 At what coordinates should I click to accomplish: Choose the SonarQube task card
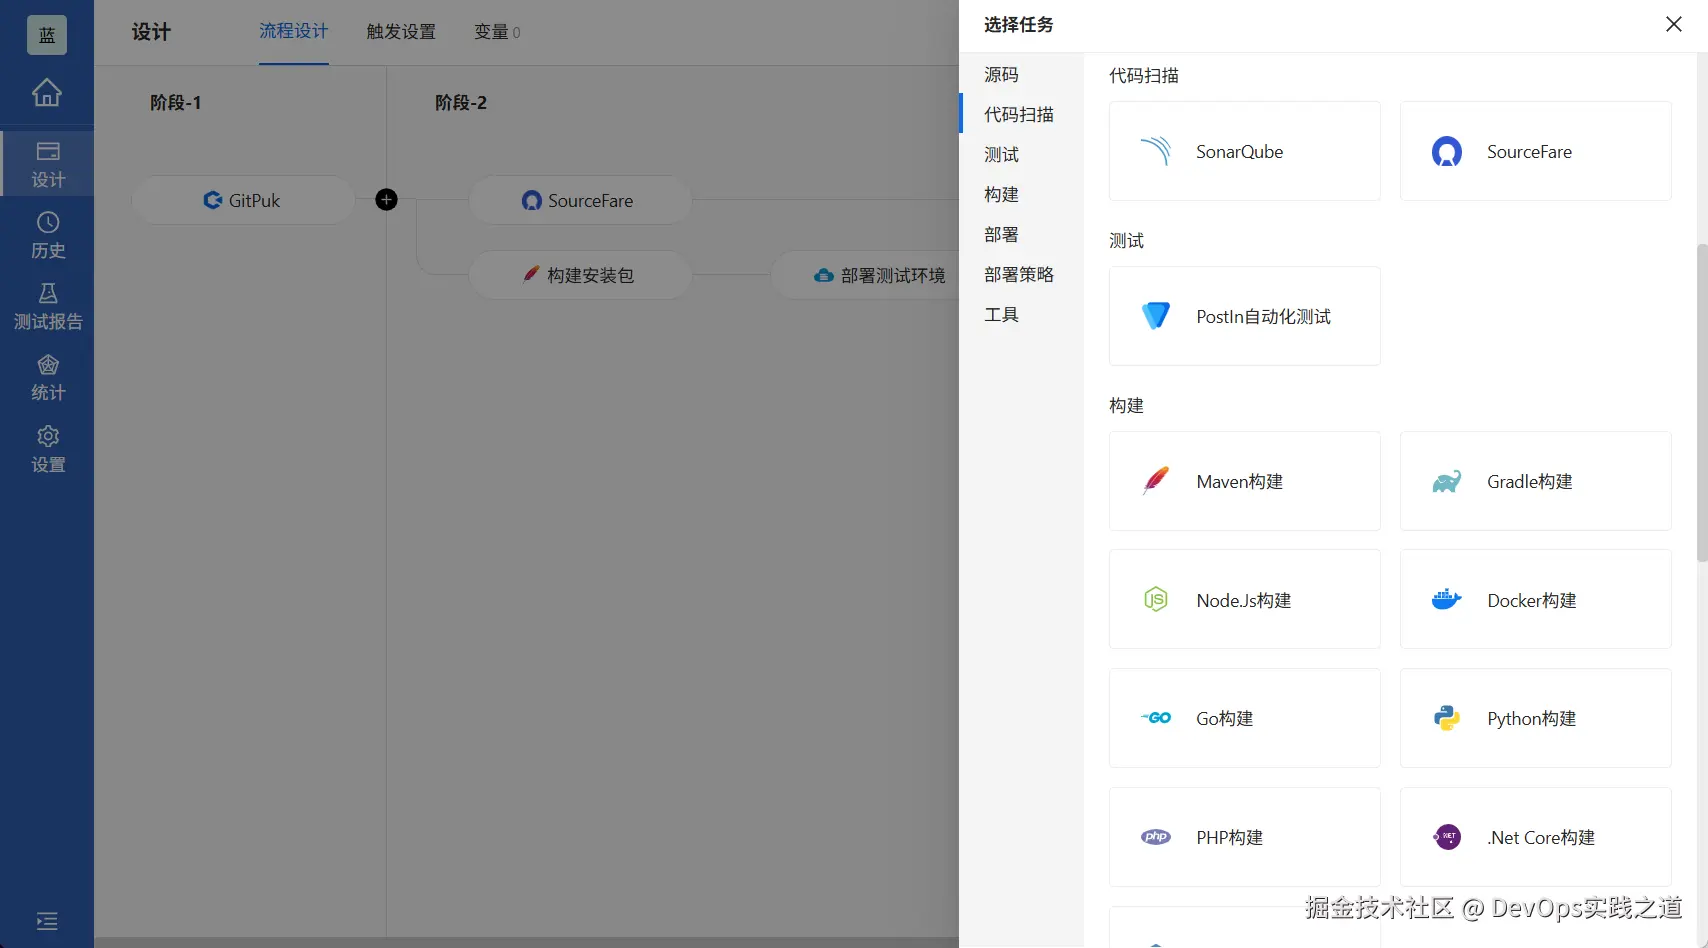click(1245, 151)
